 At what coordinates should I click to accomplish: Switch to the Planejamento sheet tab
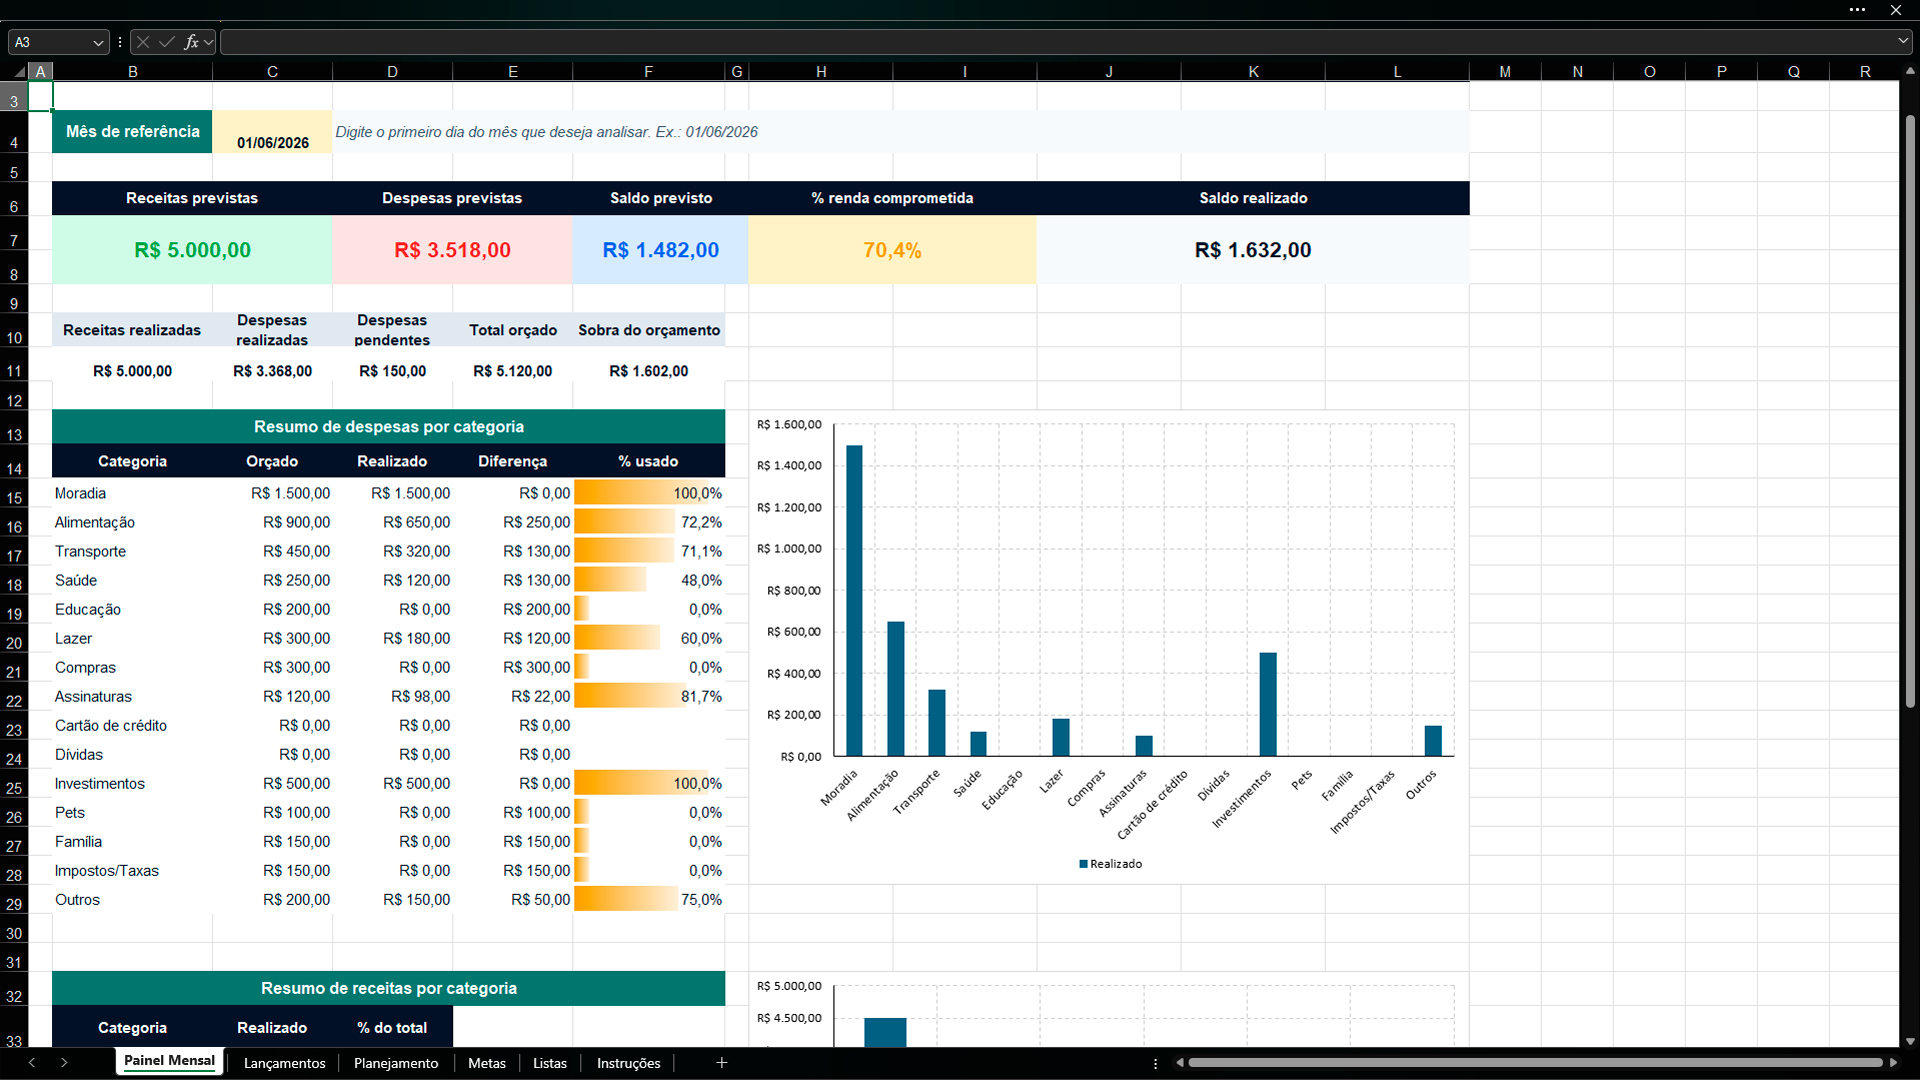point(396,1063)
